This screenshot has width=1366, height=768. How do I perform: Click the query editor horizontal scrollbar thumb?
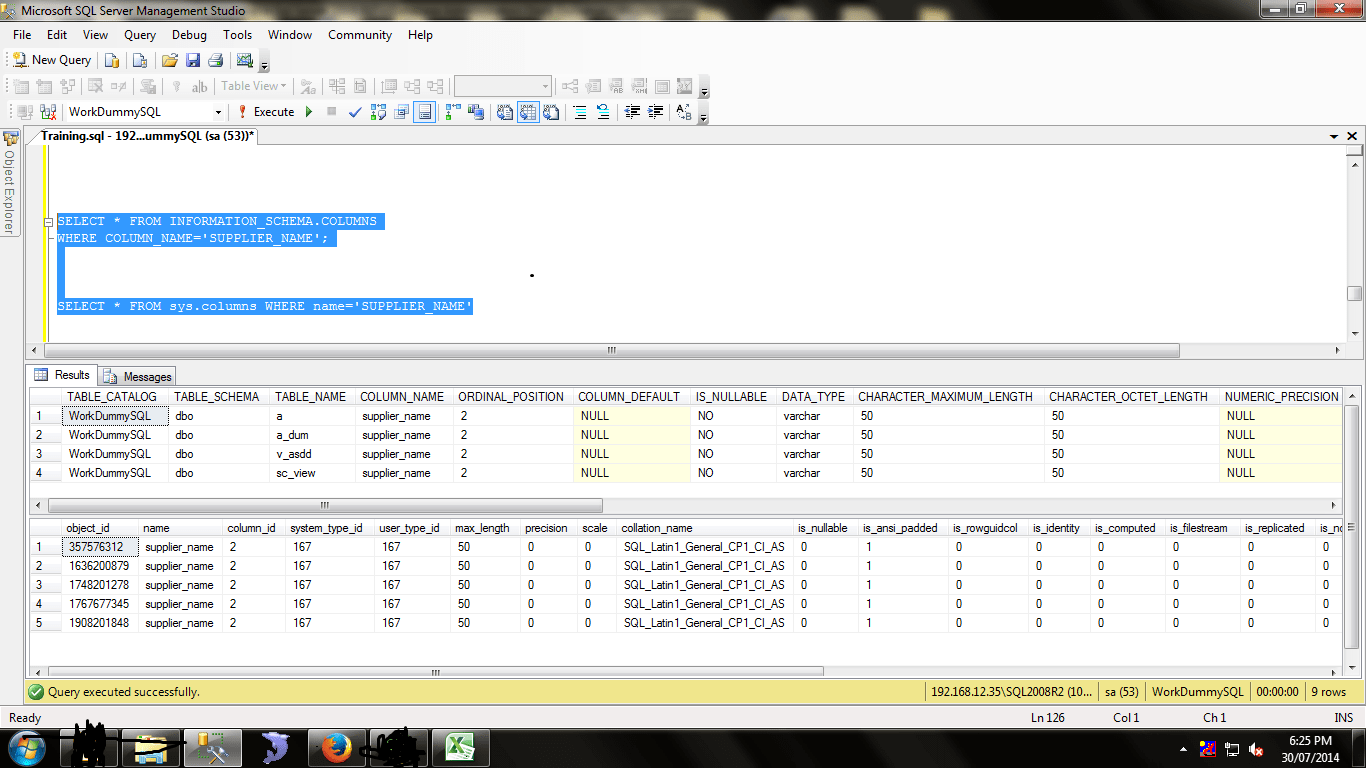[x=611, y=351]
